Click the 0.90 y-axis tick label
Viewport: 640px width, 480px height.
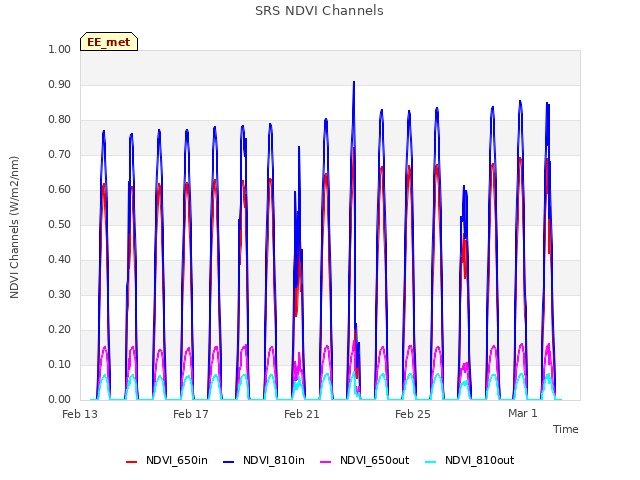pyautogui.click(x=60, y=84)
